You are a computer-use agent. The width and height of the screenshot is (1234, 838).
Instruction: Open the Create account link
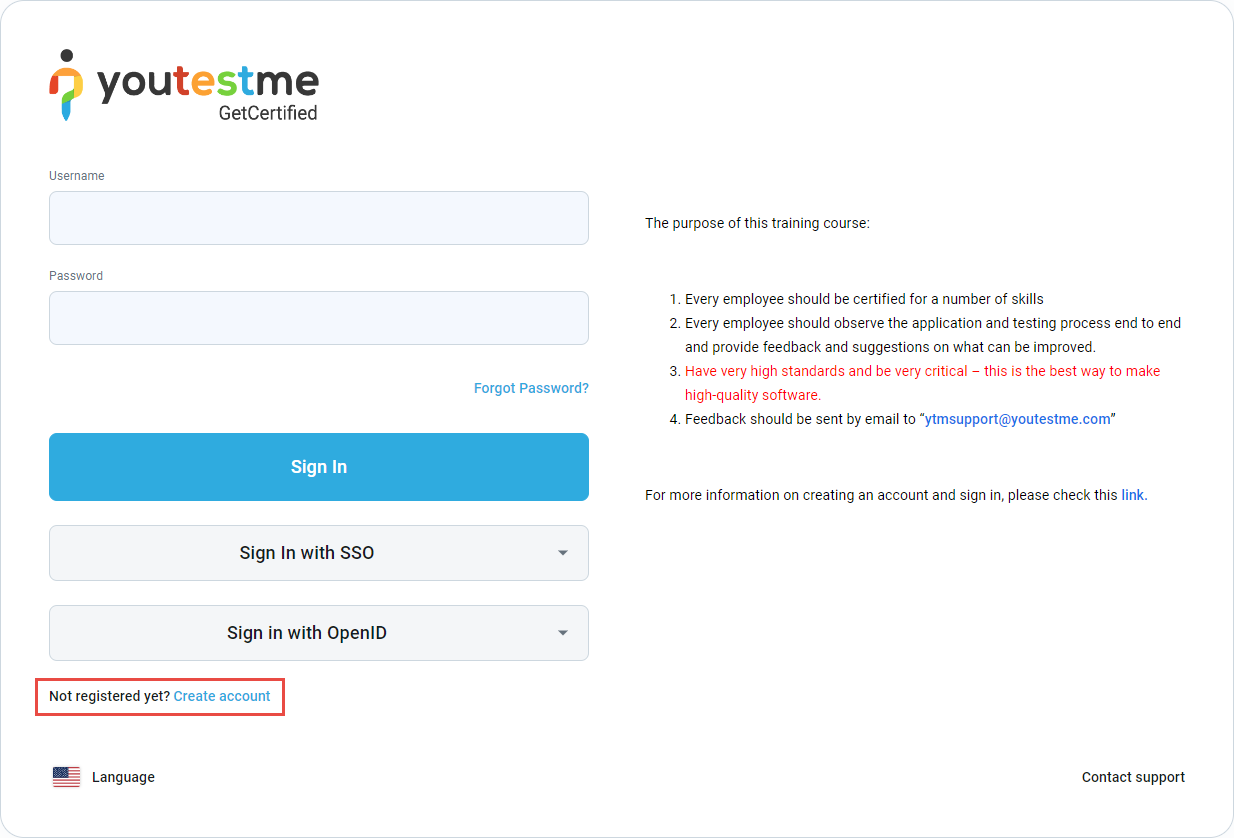[222, 696]
